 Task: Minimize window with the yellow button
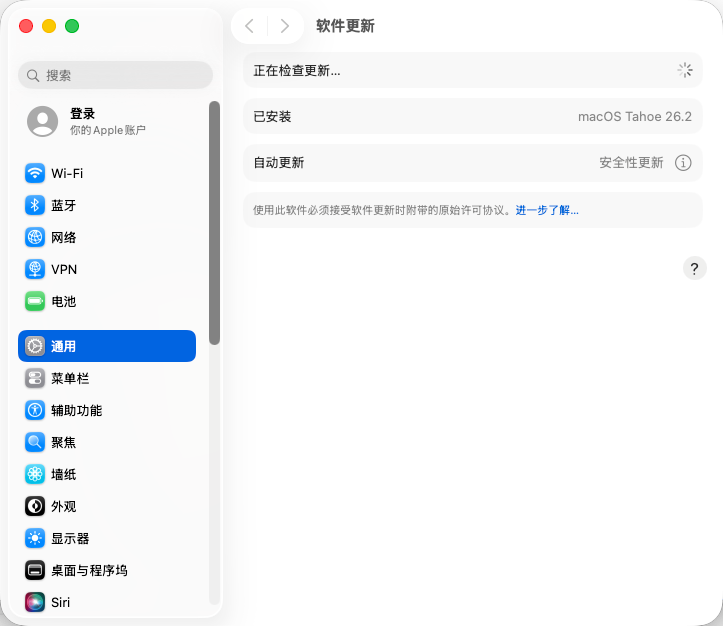[x=49, y=26]
